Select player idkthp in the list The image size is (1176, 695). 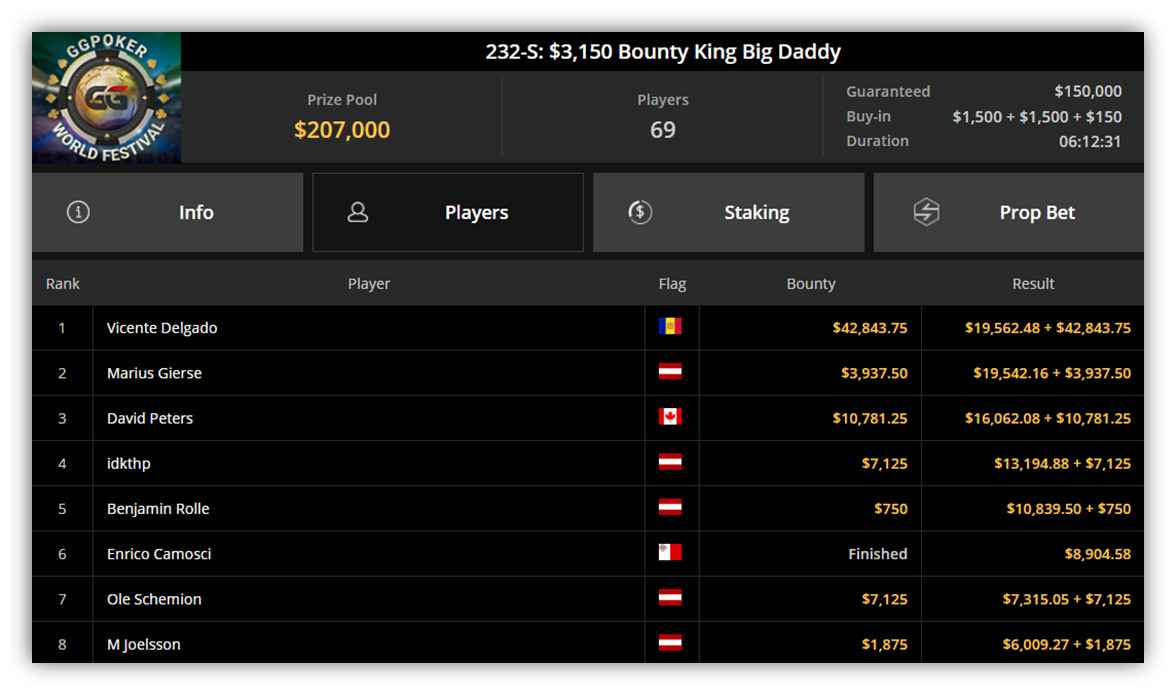[128, 463]
